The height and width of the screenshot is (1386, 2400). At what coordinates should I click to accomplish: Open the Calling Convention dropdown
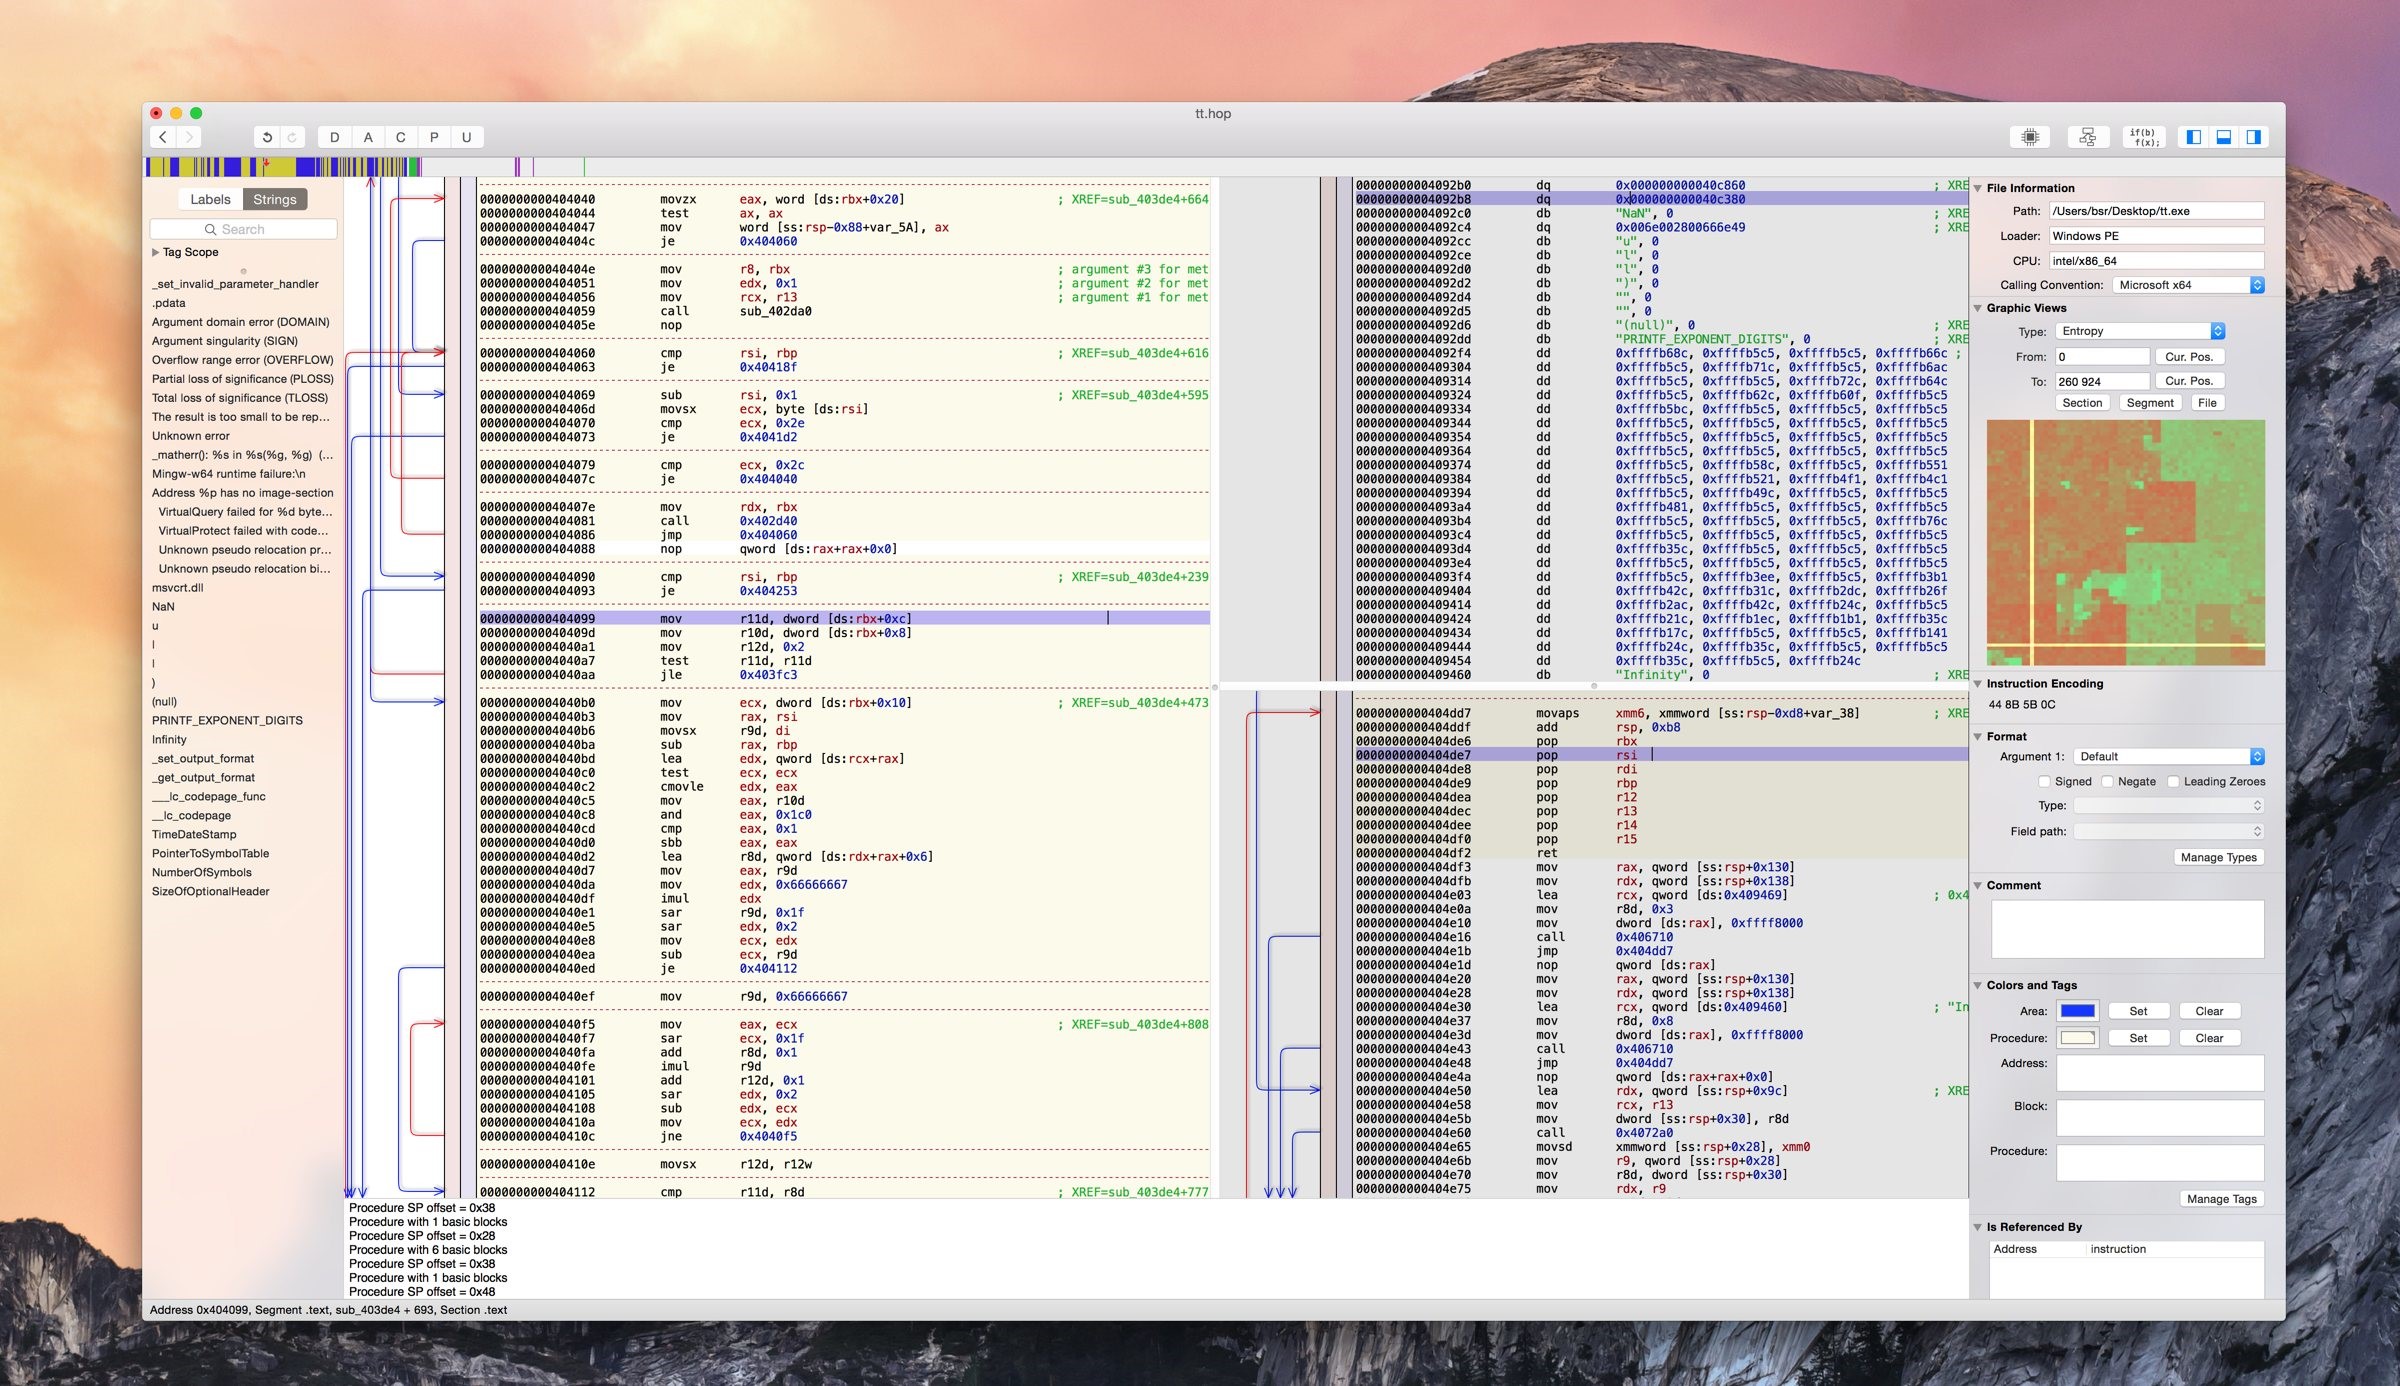2188,285
